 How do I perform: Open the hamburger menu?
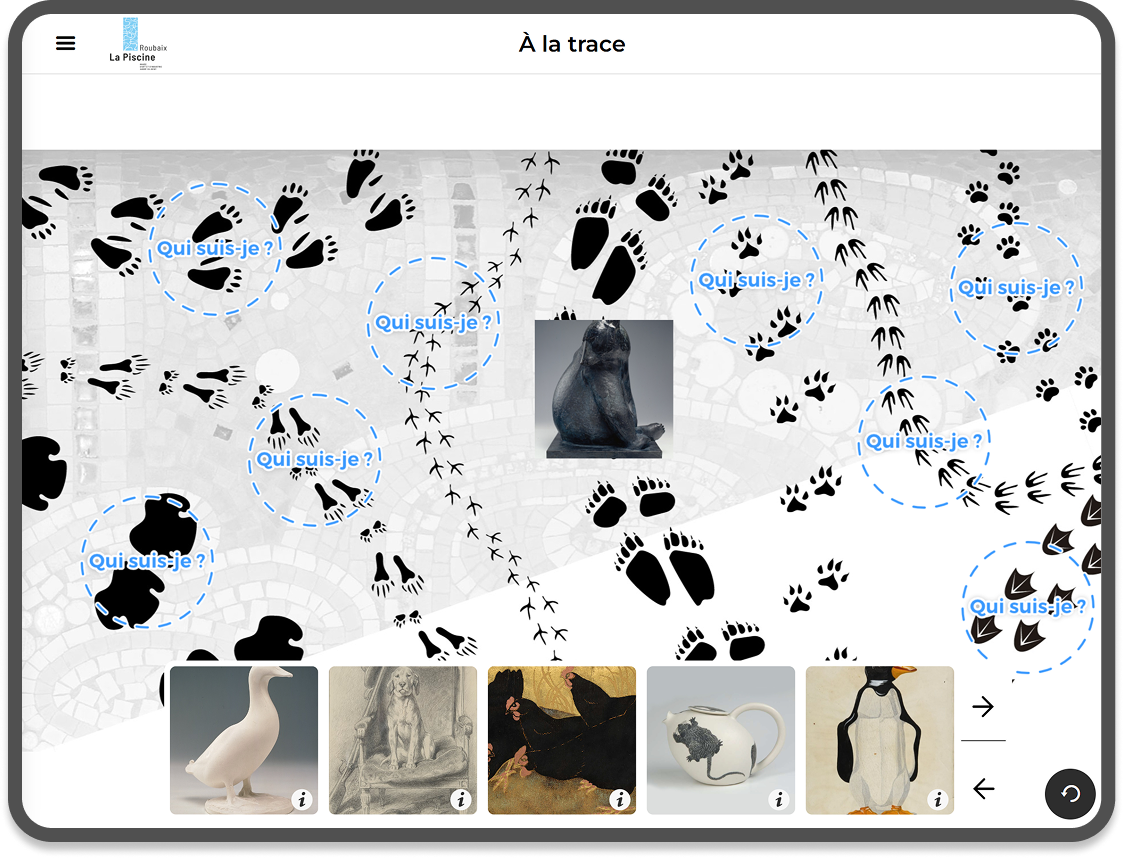(65, 43)
